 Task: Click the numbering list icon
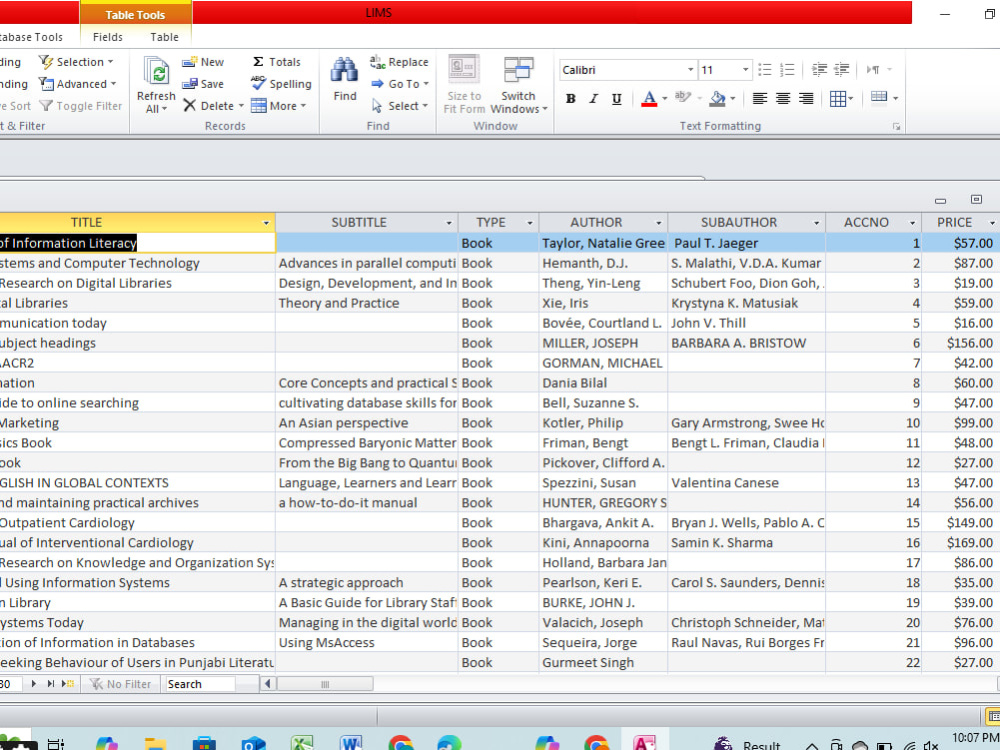788,70
